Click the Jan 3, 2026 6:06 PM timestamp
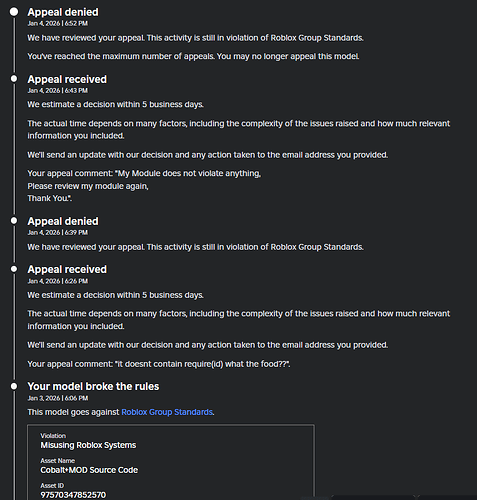 (x=58, y=398)
